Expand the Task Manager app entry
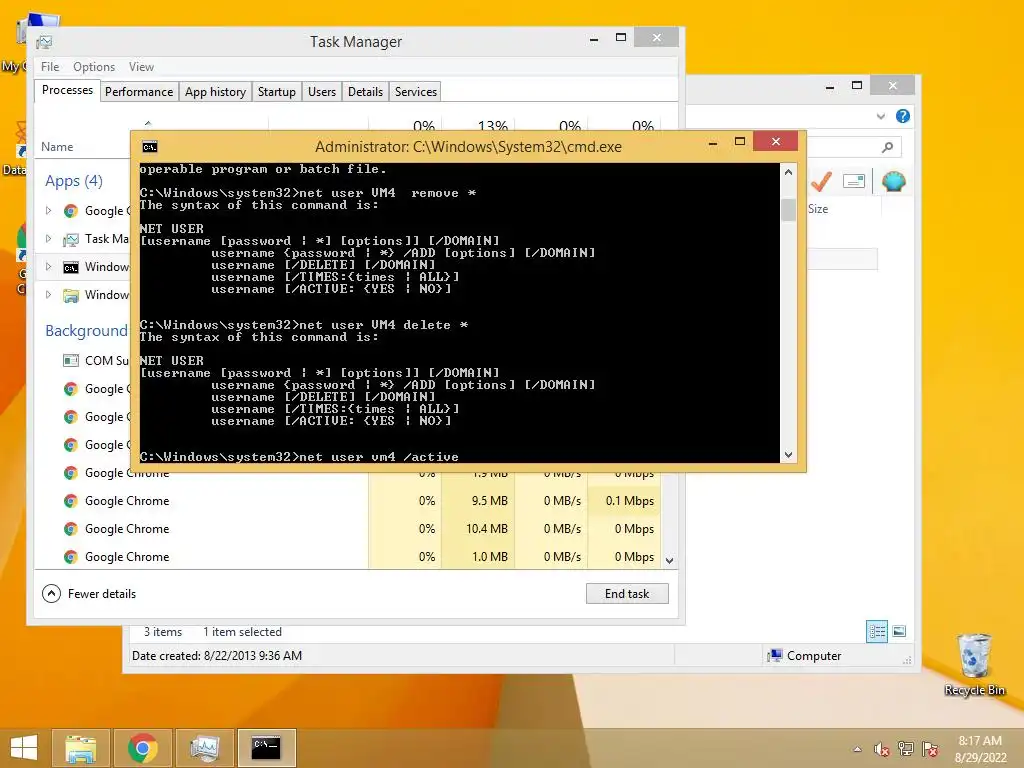The image size is (1024, 768). click(48, 238)
